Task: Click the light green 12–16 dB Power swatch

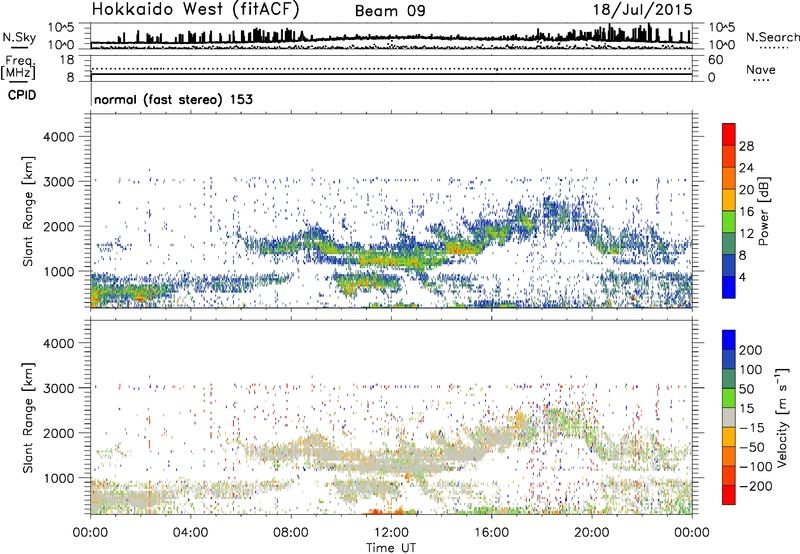Action: [729, 221]
